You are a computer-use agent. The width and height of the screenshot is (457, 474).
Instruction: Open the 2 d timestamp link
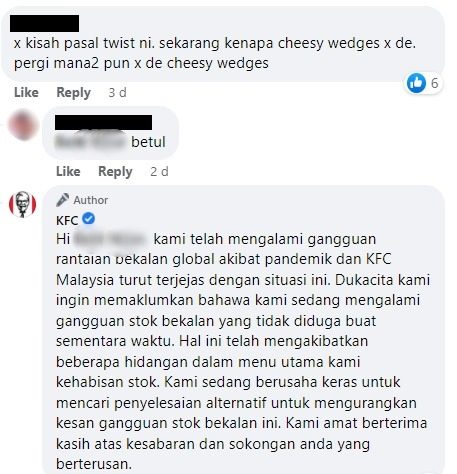pos(159,172)
